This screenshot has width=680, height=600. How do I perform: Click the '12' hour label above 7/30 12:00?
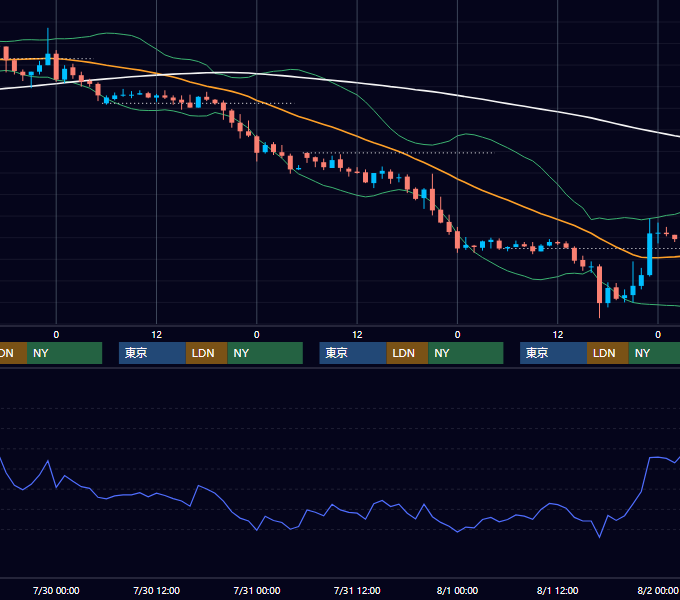tap(157, 335)
